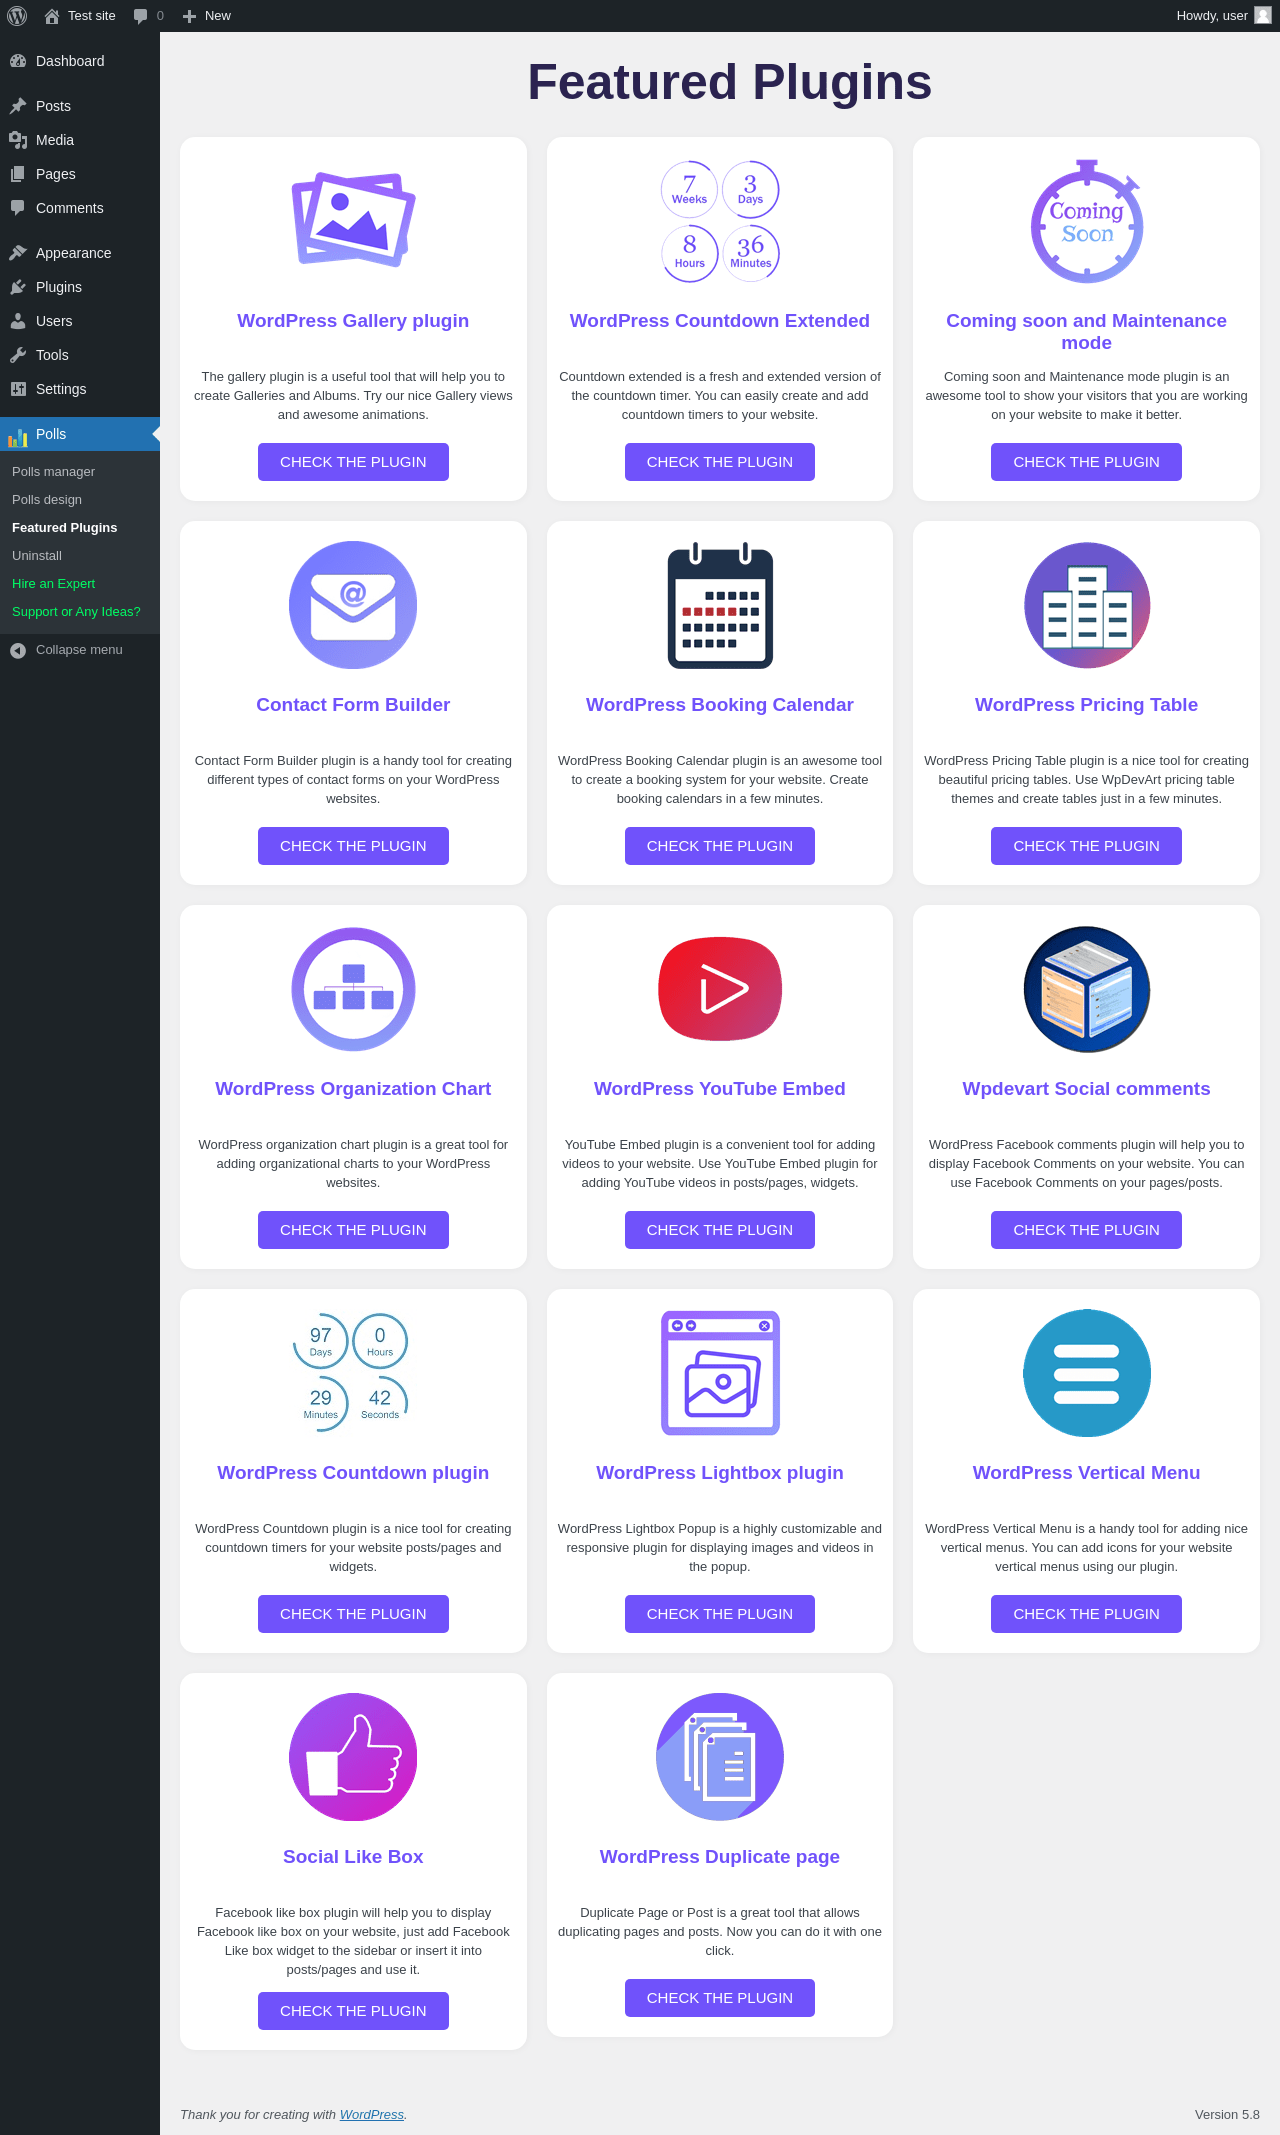Open Support or Any Ideas? menu link

(x=76, y=612)
